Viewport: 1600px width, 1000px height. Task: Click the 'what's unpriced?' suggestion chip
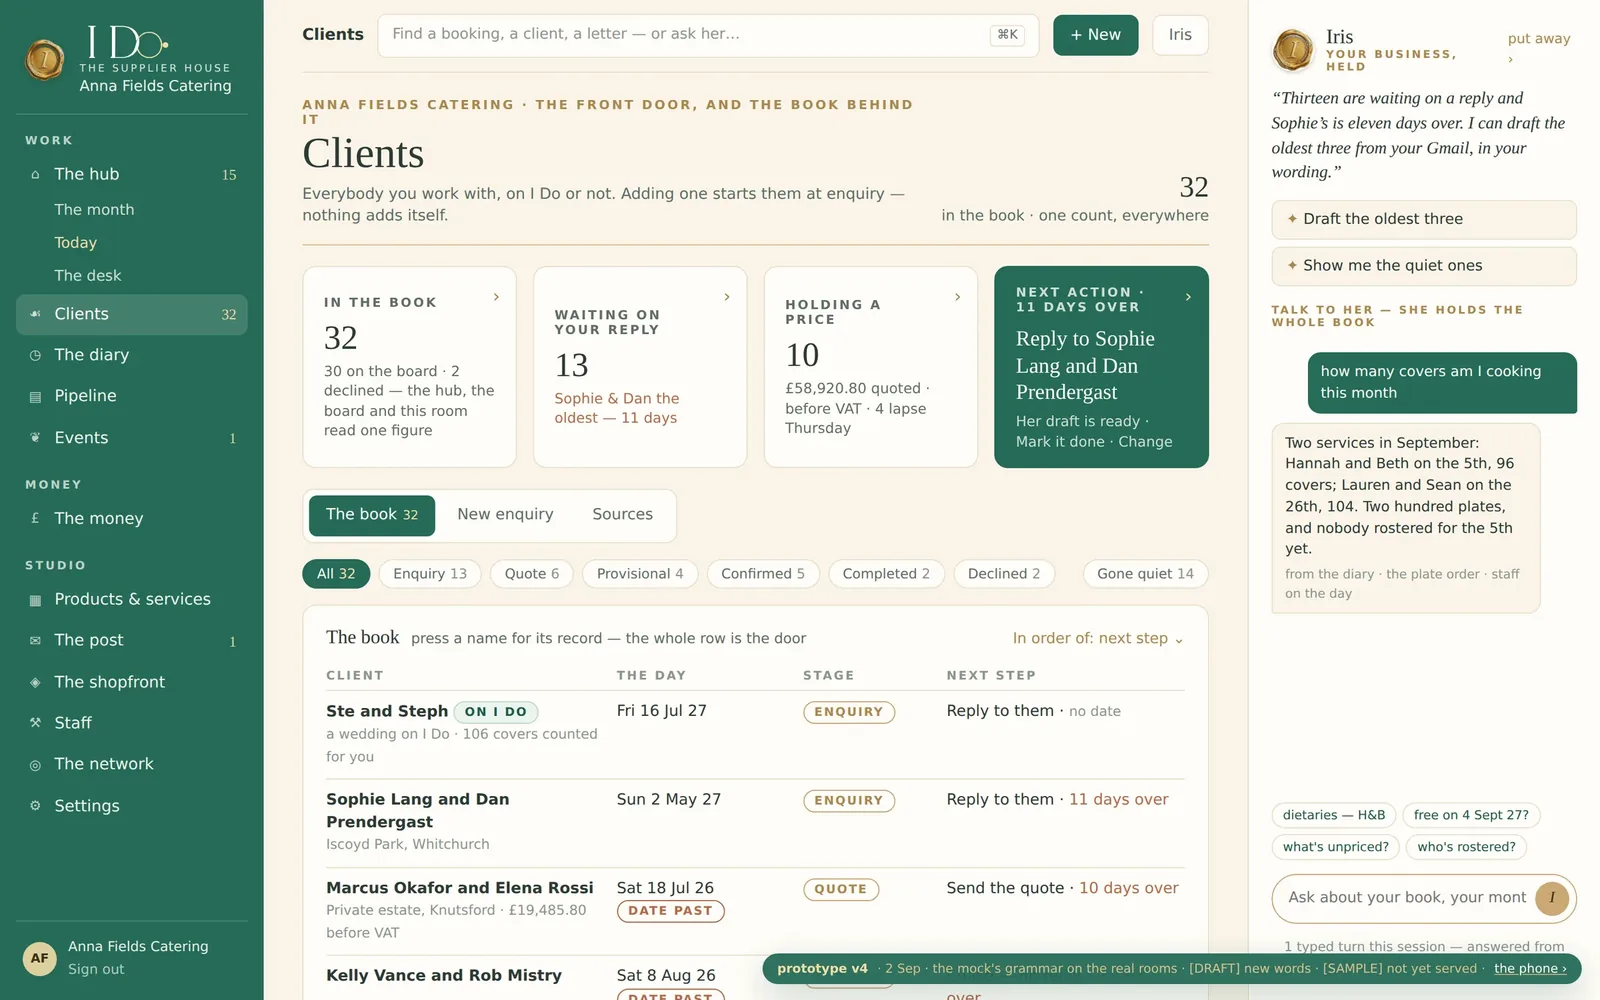(x=1336, y=847)
